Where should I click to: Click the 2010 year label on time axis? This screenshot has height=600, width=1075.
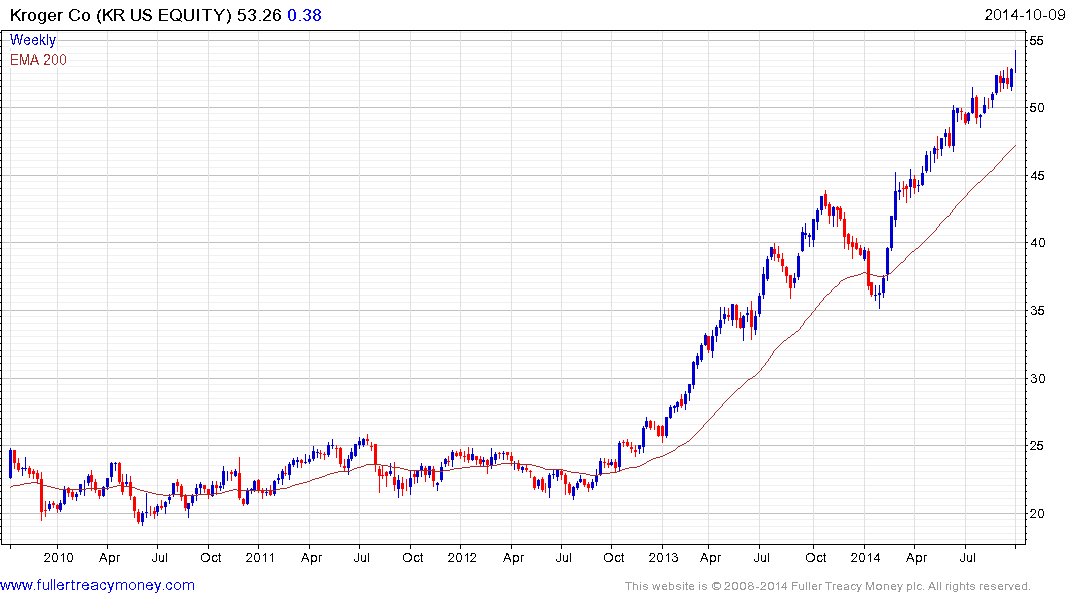pyautogui.click(x=58, y=557)
